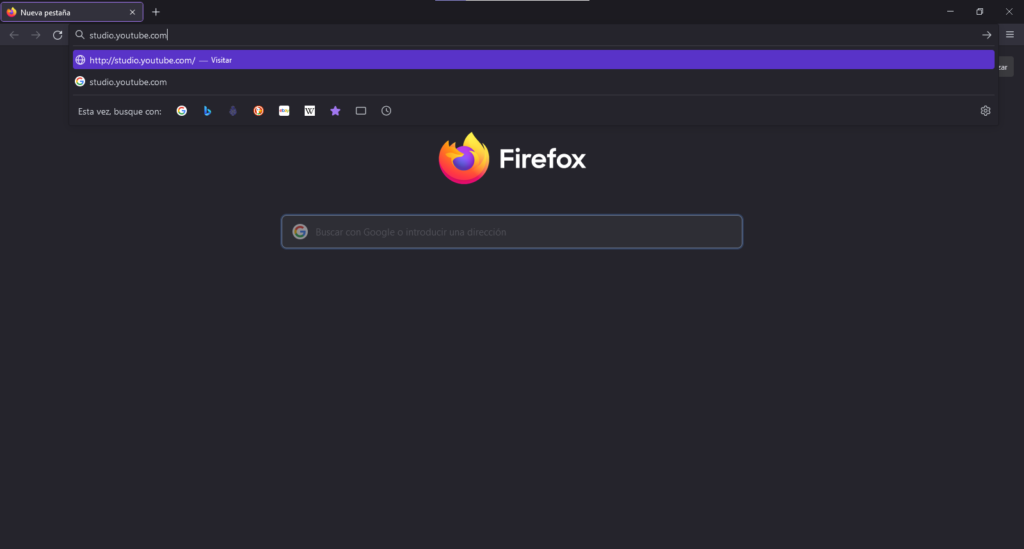Visit http://studio.youtube.com/ suggestion

click(x=534, y=60)
